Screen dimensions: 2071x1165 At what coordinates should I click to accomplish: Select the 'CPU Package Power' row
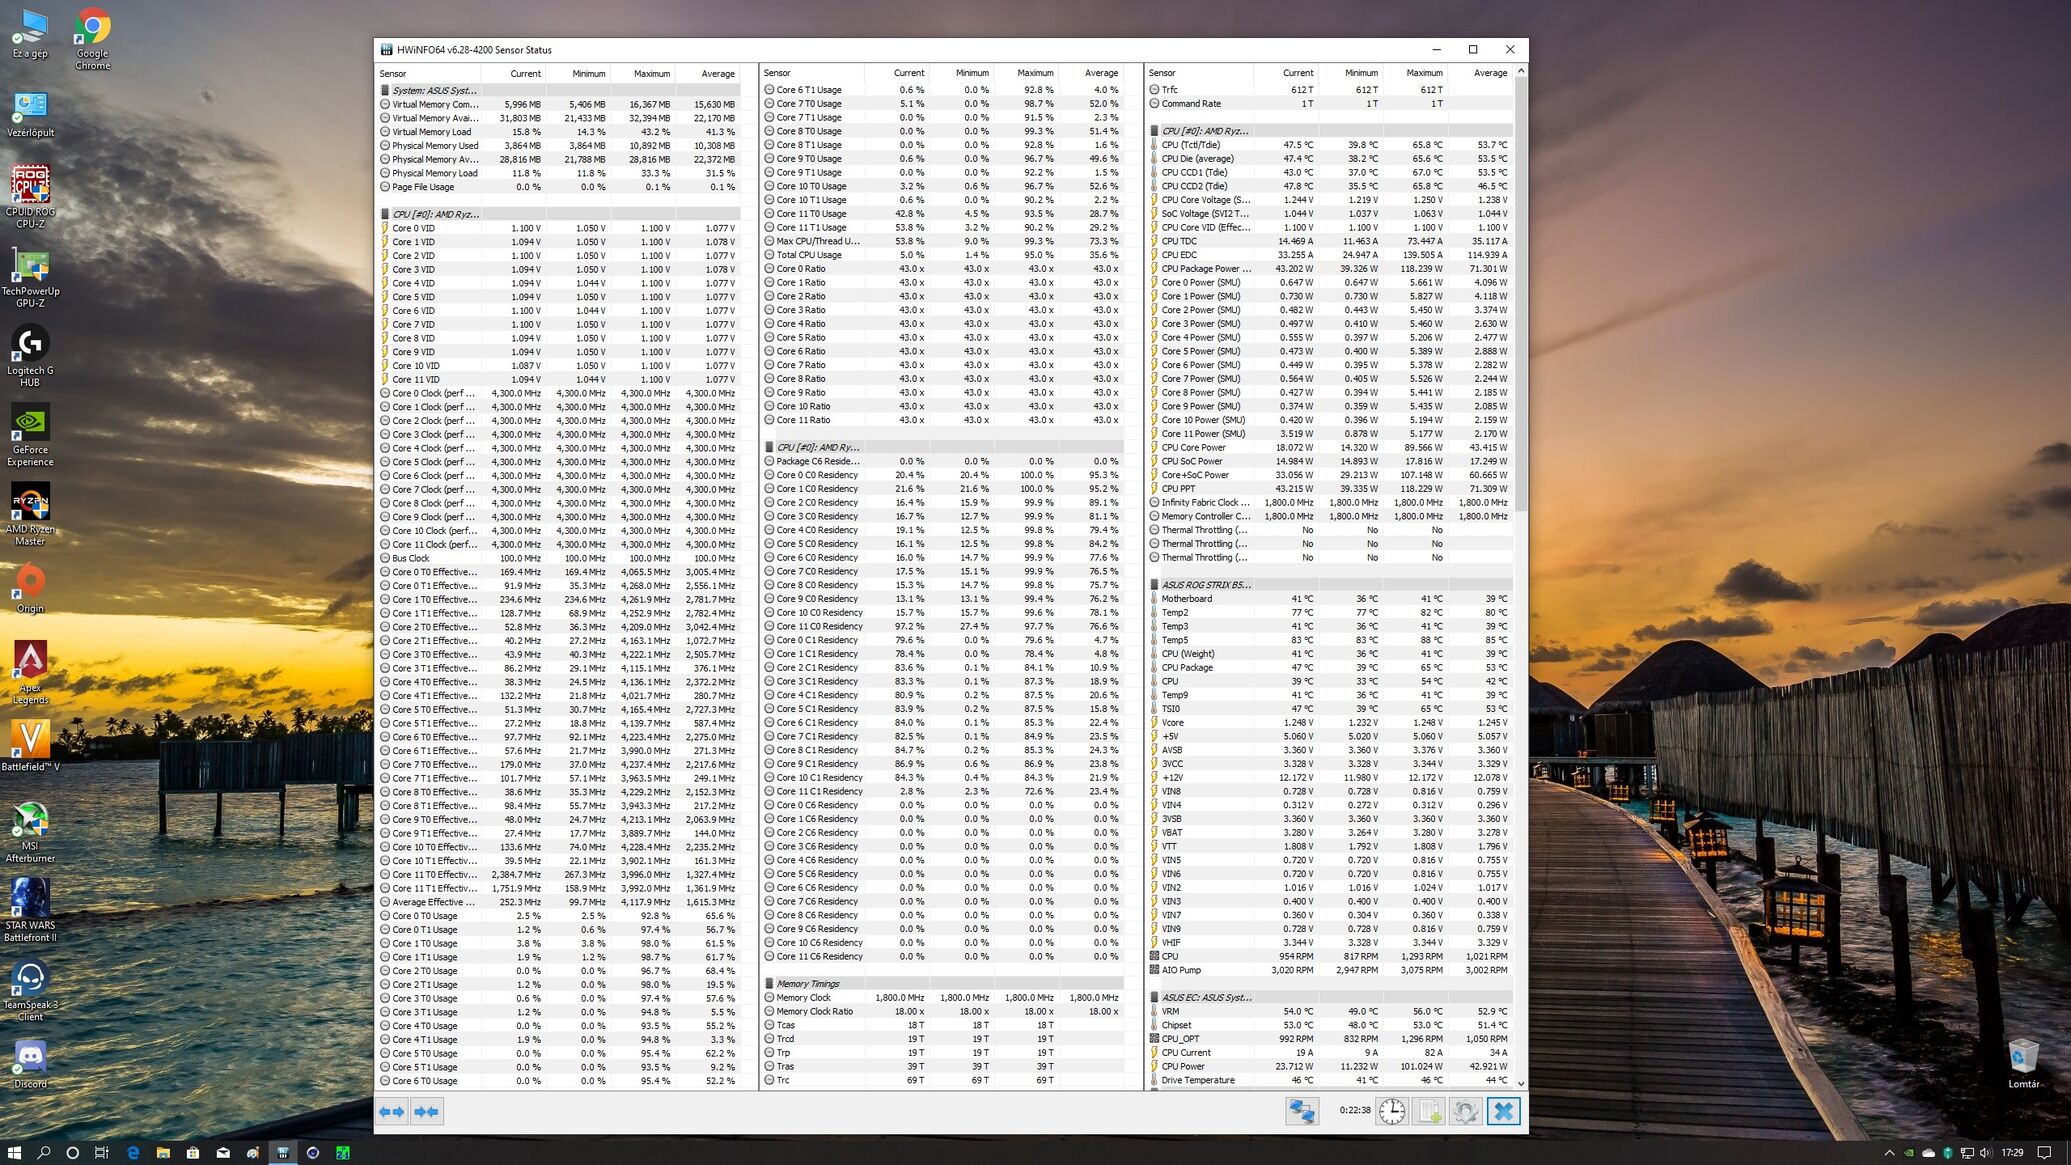click(x=1329, y=269)
